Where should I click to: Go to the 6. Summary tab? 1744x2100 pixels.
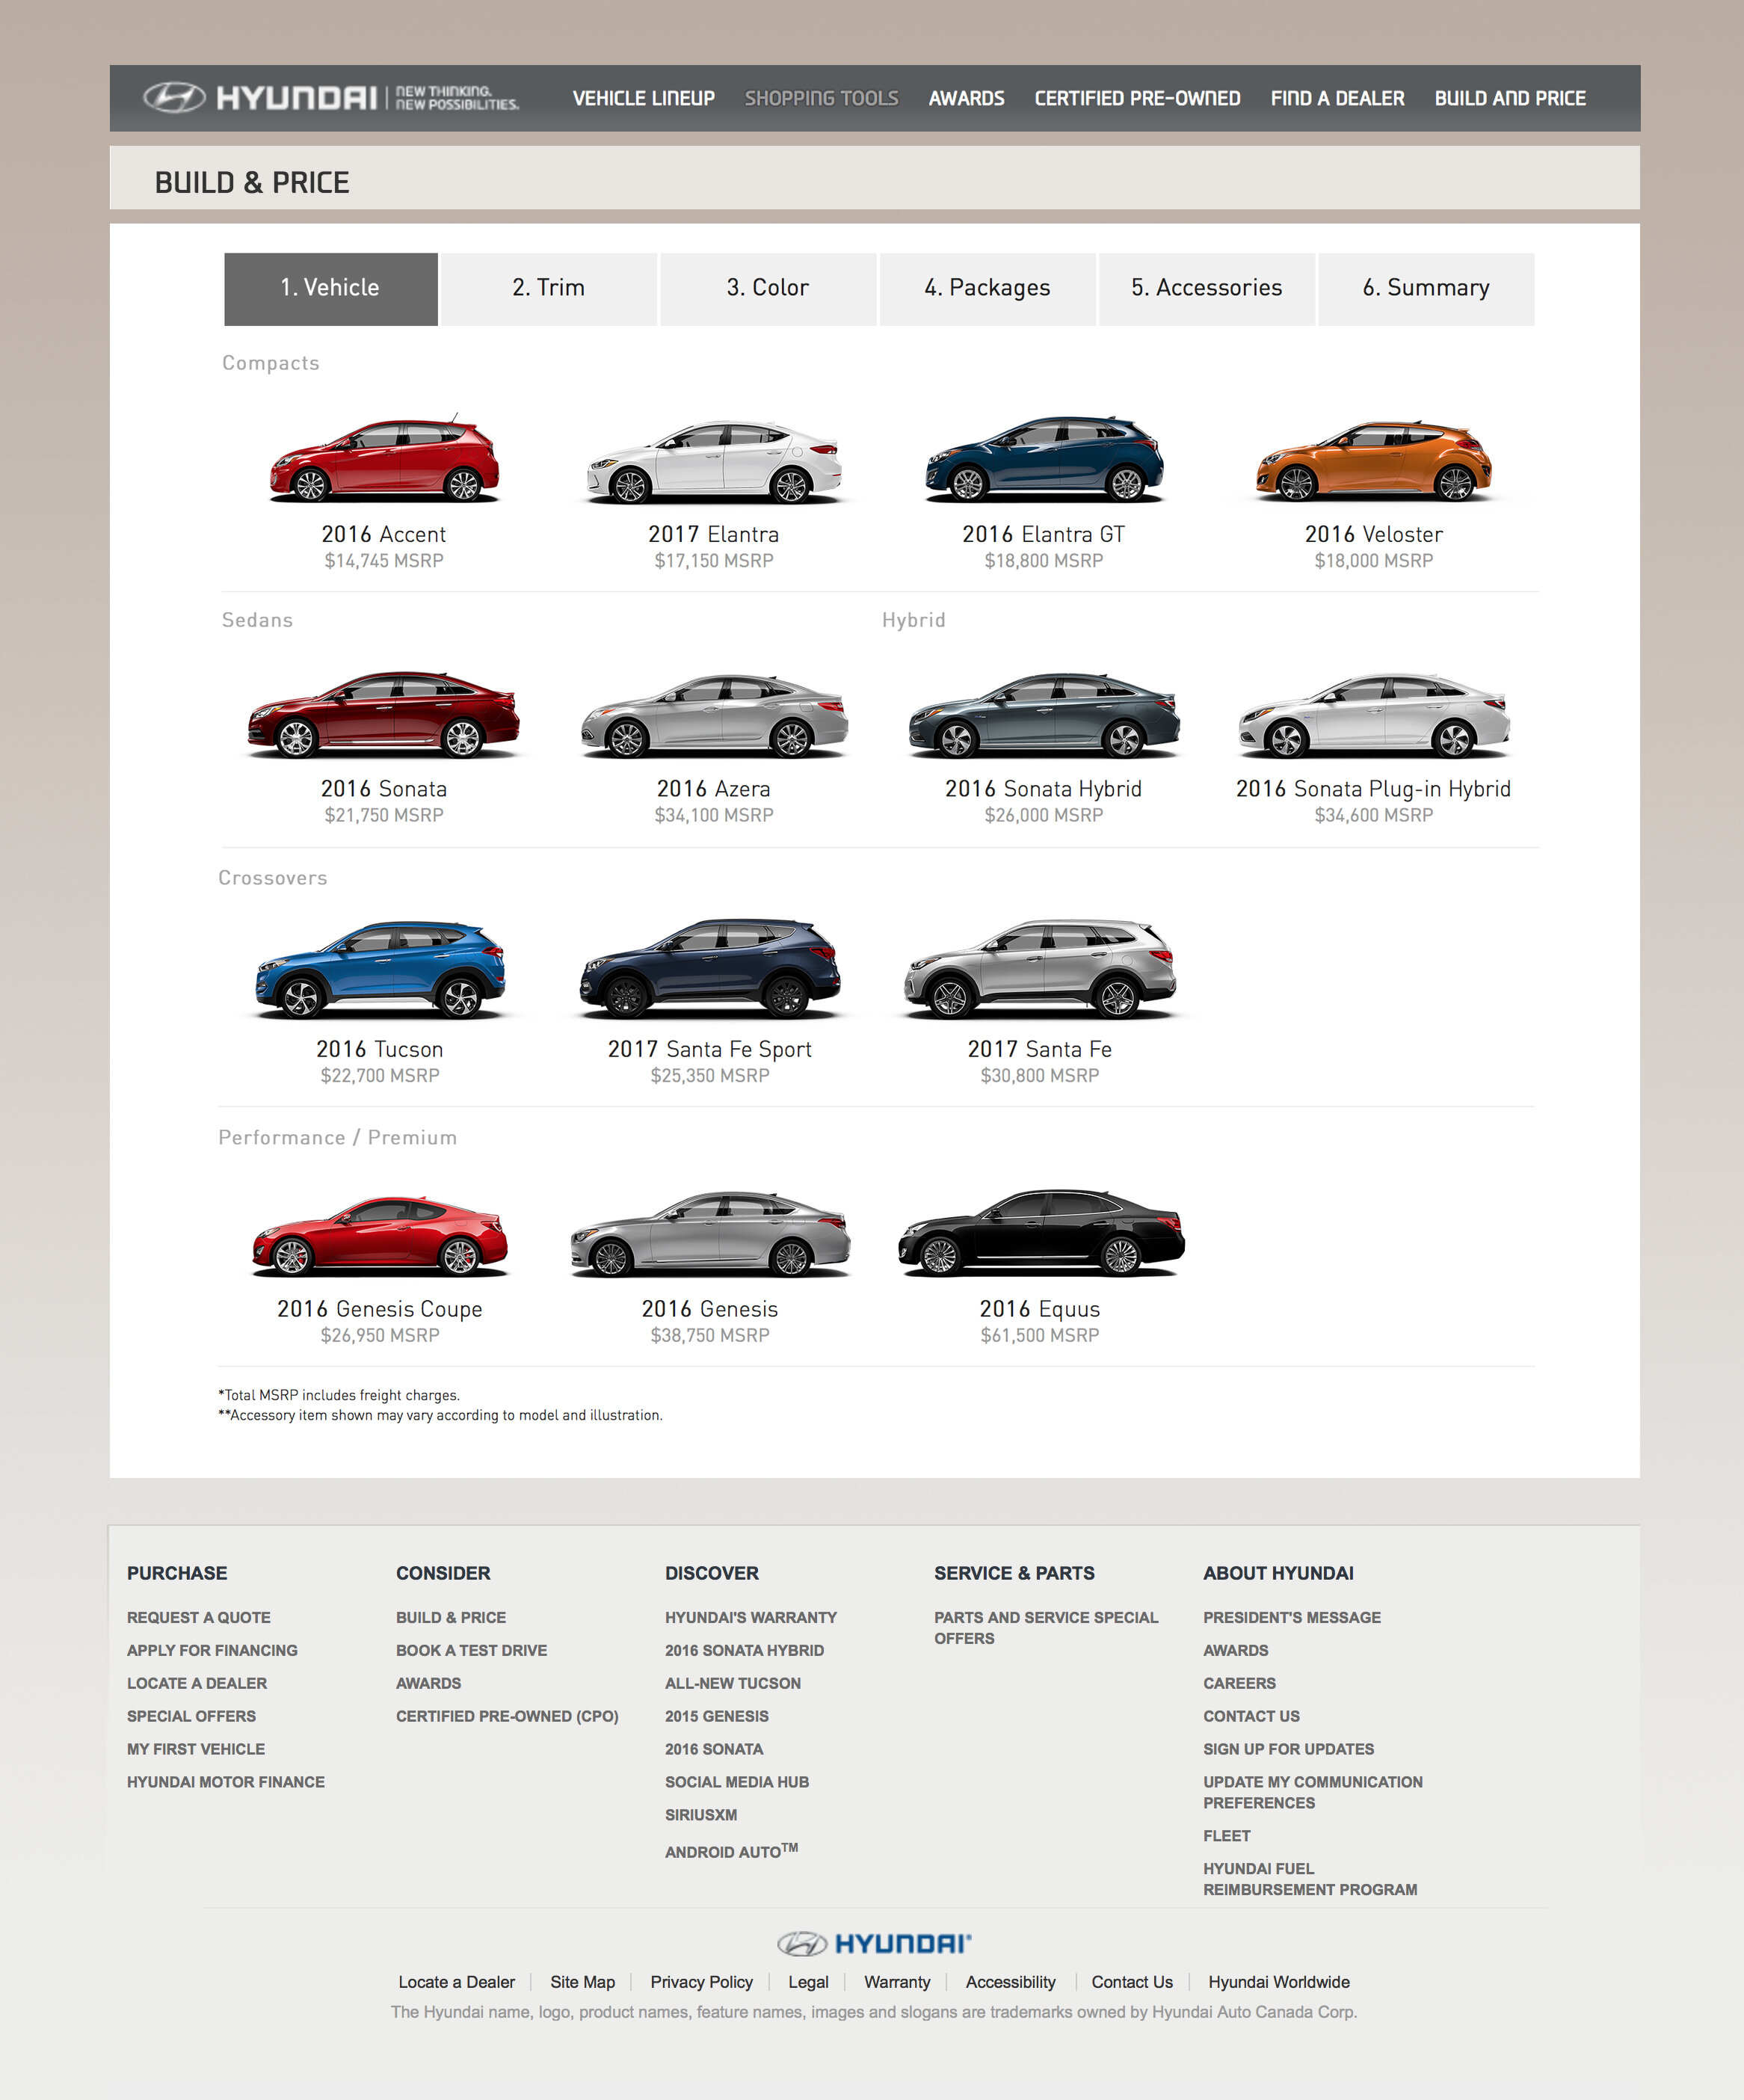pyautogui.click(x=1425, y=288)
